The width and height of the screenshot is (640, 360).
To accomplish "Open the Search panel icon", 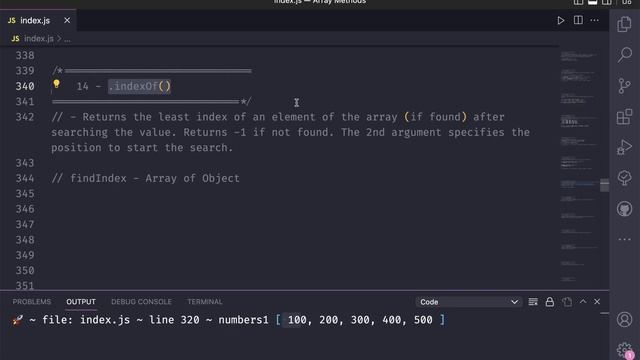I will (x=624, y=55).
